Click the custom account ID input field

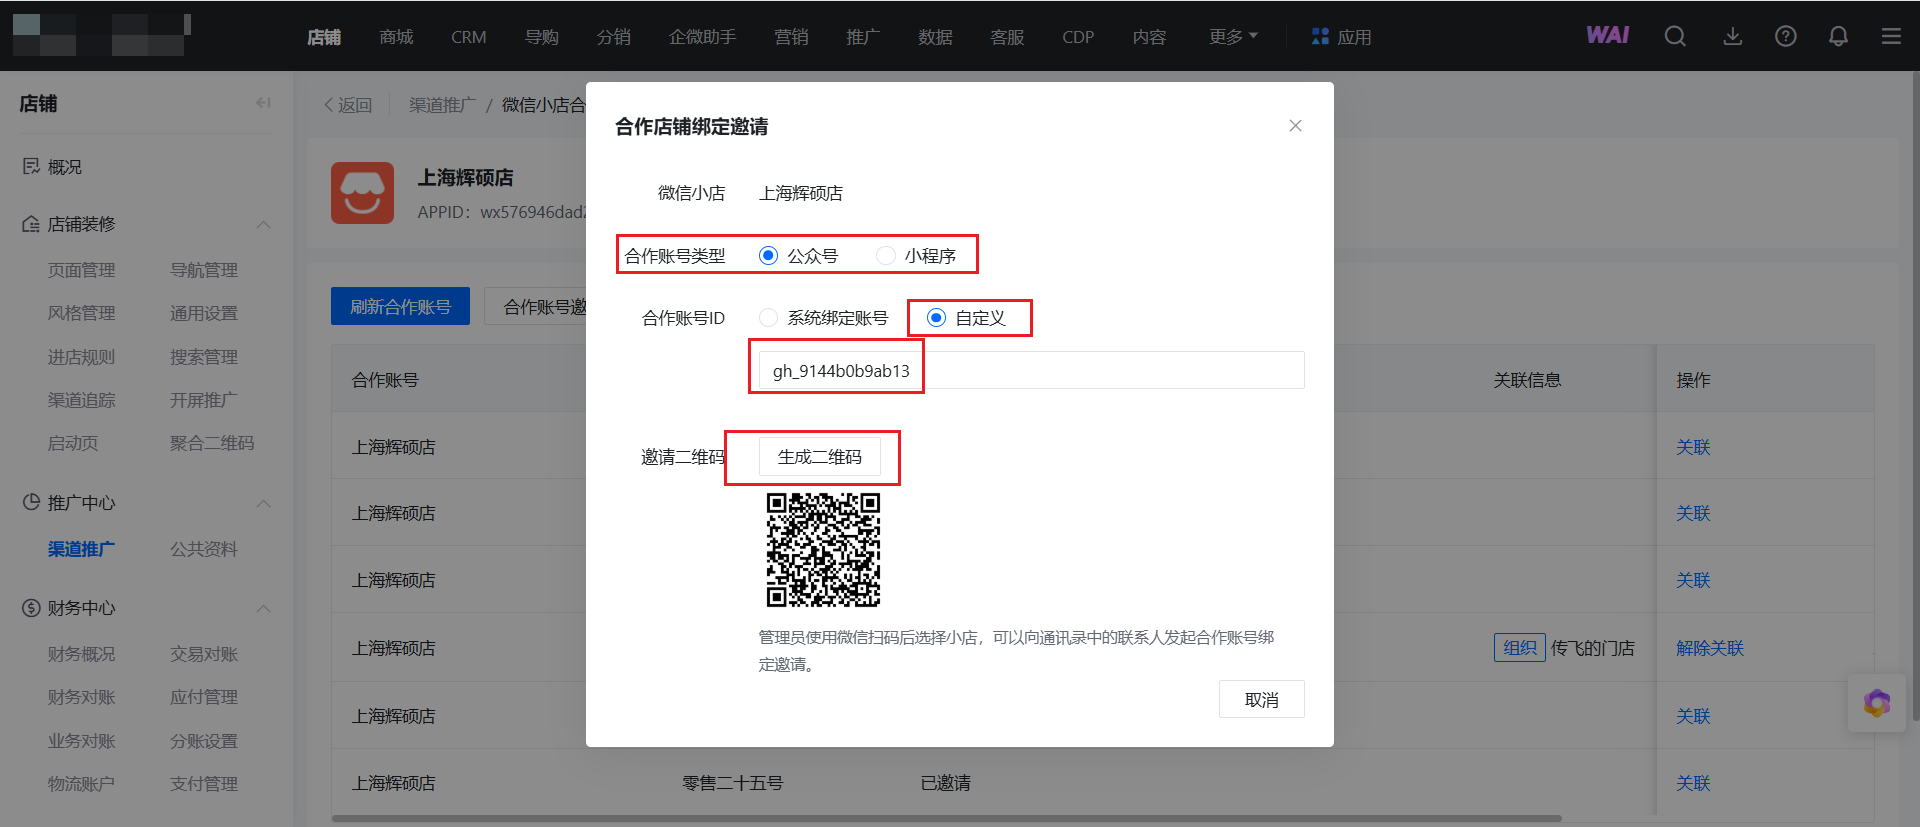1030,371
